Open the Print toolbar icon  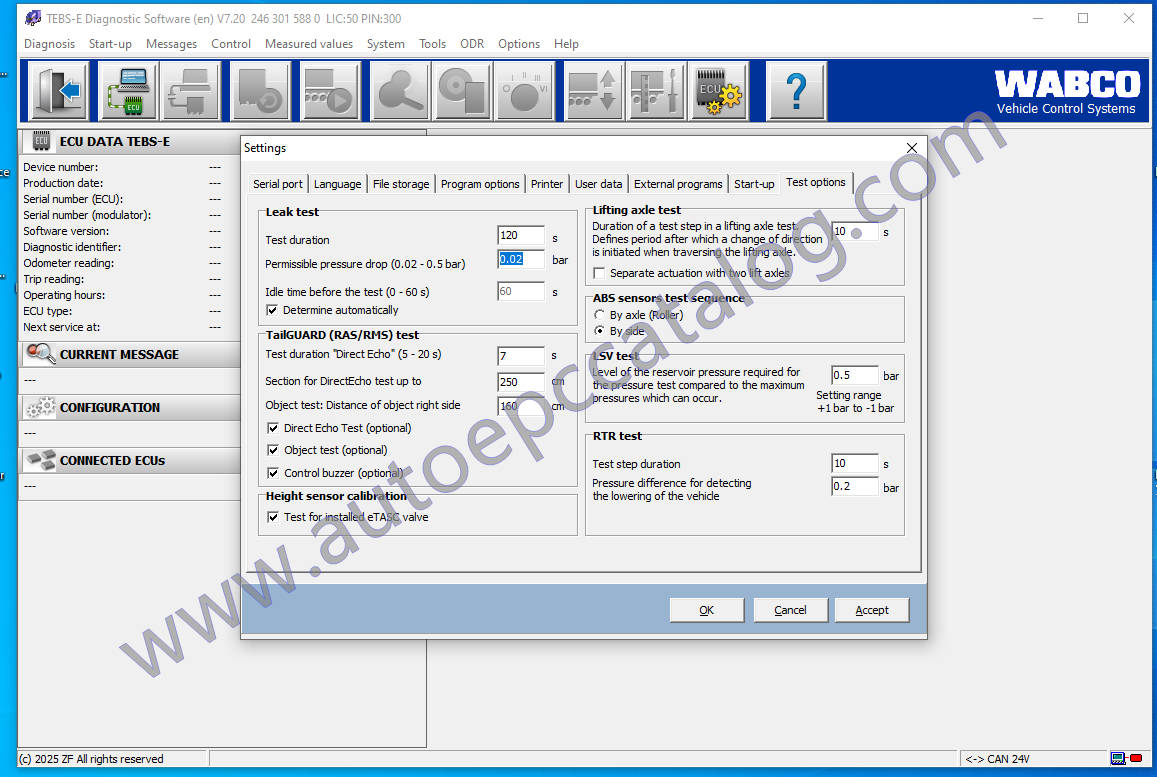[x=191, y=90]
